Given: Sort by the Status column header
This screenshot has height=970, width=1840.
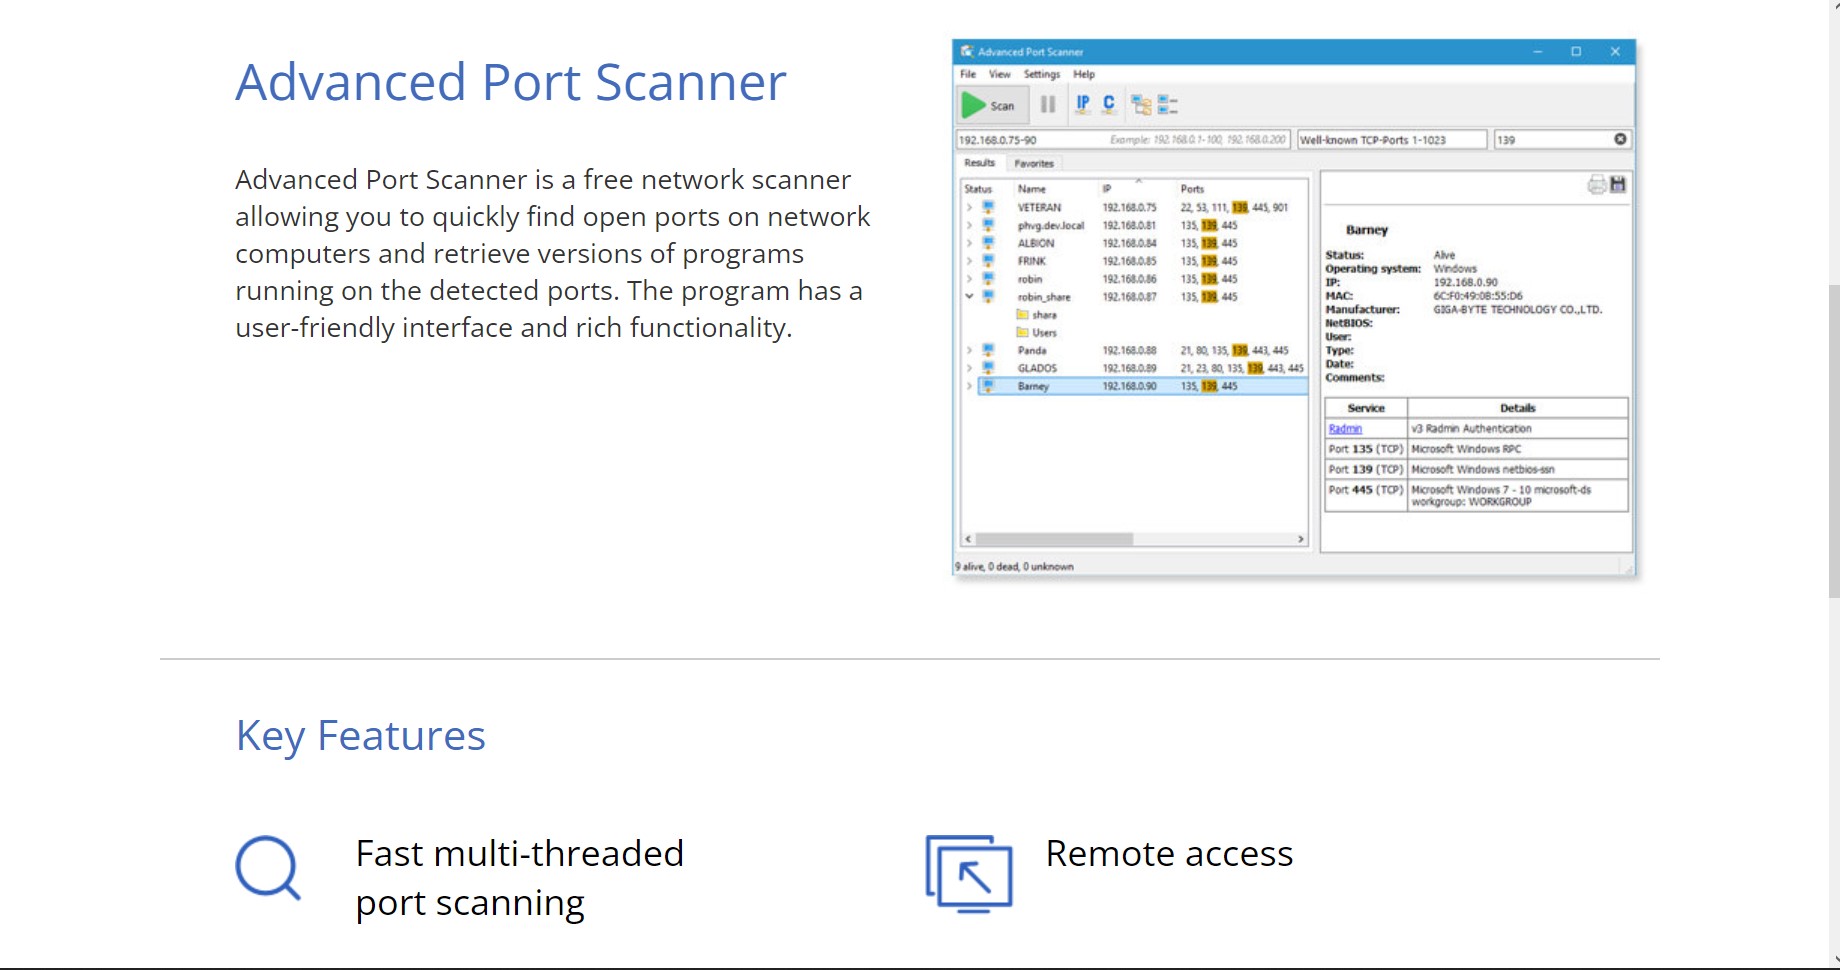Looking at the screenshot, I should 978,189.
